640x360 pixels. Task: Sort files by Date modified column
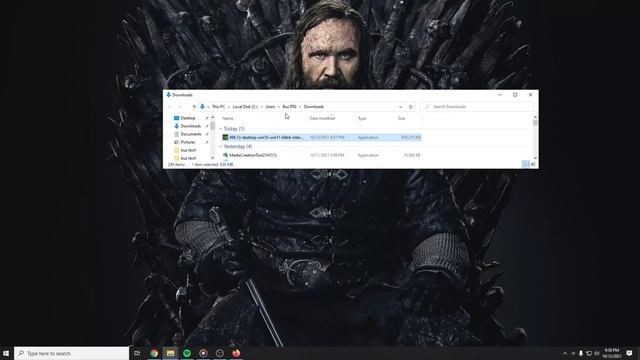click(322, 118)
